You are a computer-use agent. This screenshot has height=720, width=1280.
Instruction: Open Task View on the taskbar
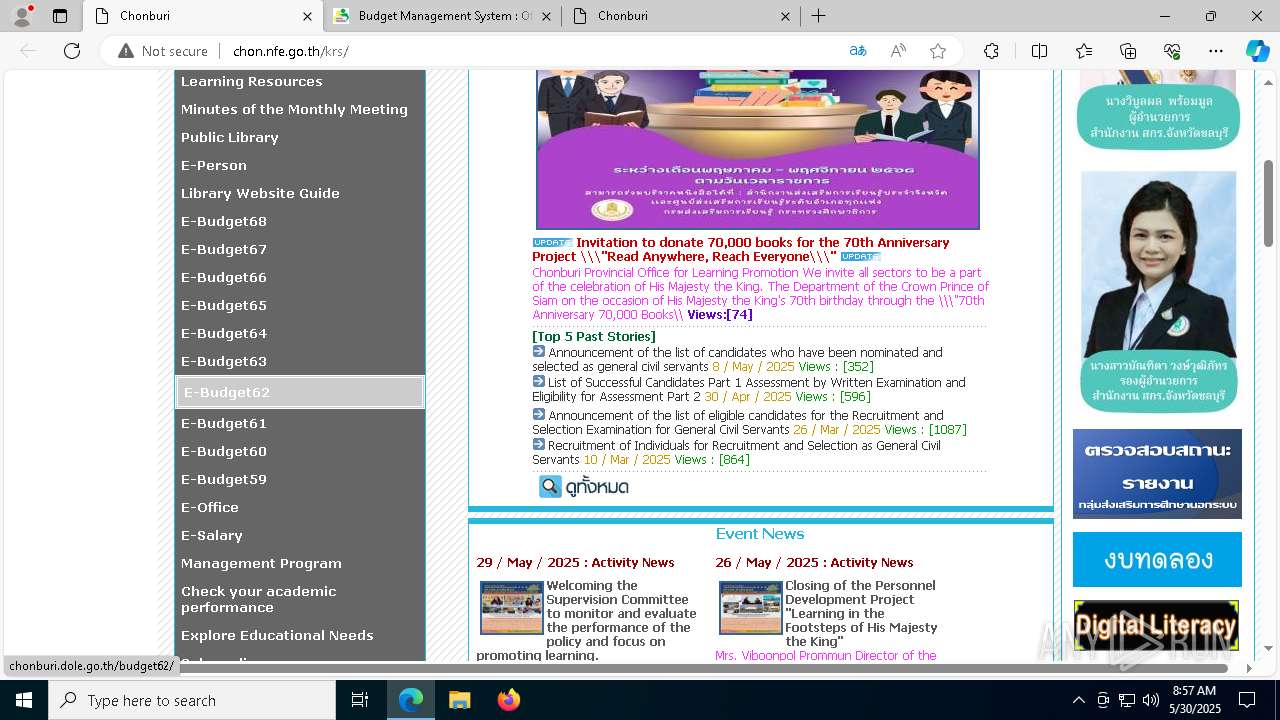(x=360, y=700)
